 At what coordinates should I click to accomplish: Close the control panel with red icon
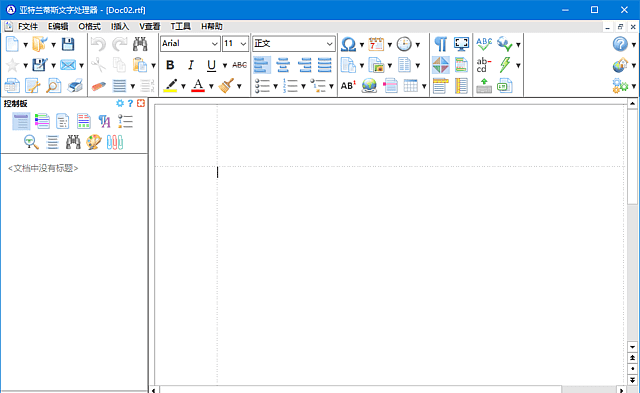pyautogui.click(x=141, y=103)
